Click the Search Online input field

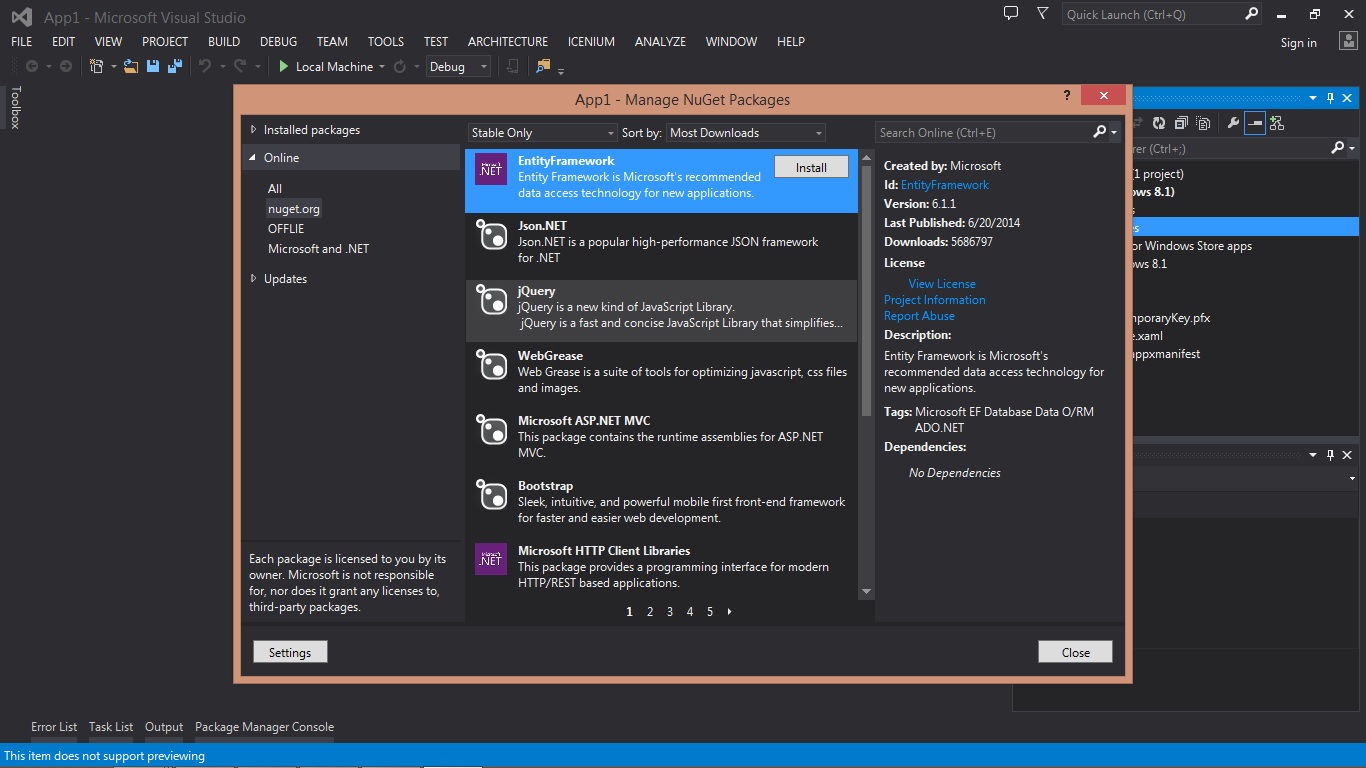click(x=984, y=132)
